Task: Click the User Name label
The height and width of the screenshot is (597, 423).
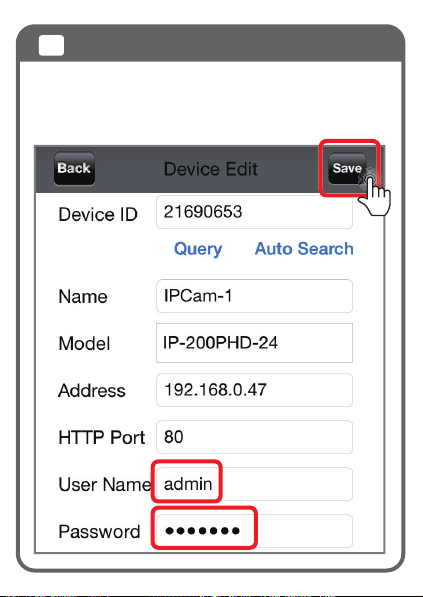Action: pos(105,484)
